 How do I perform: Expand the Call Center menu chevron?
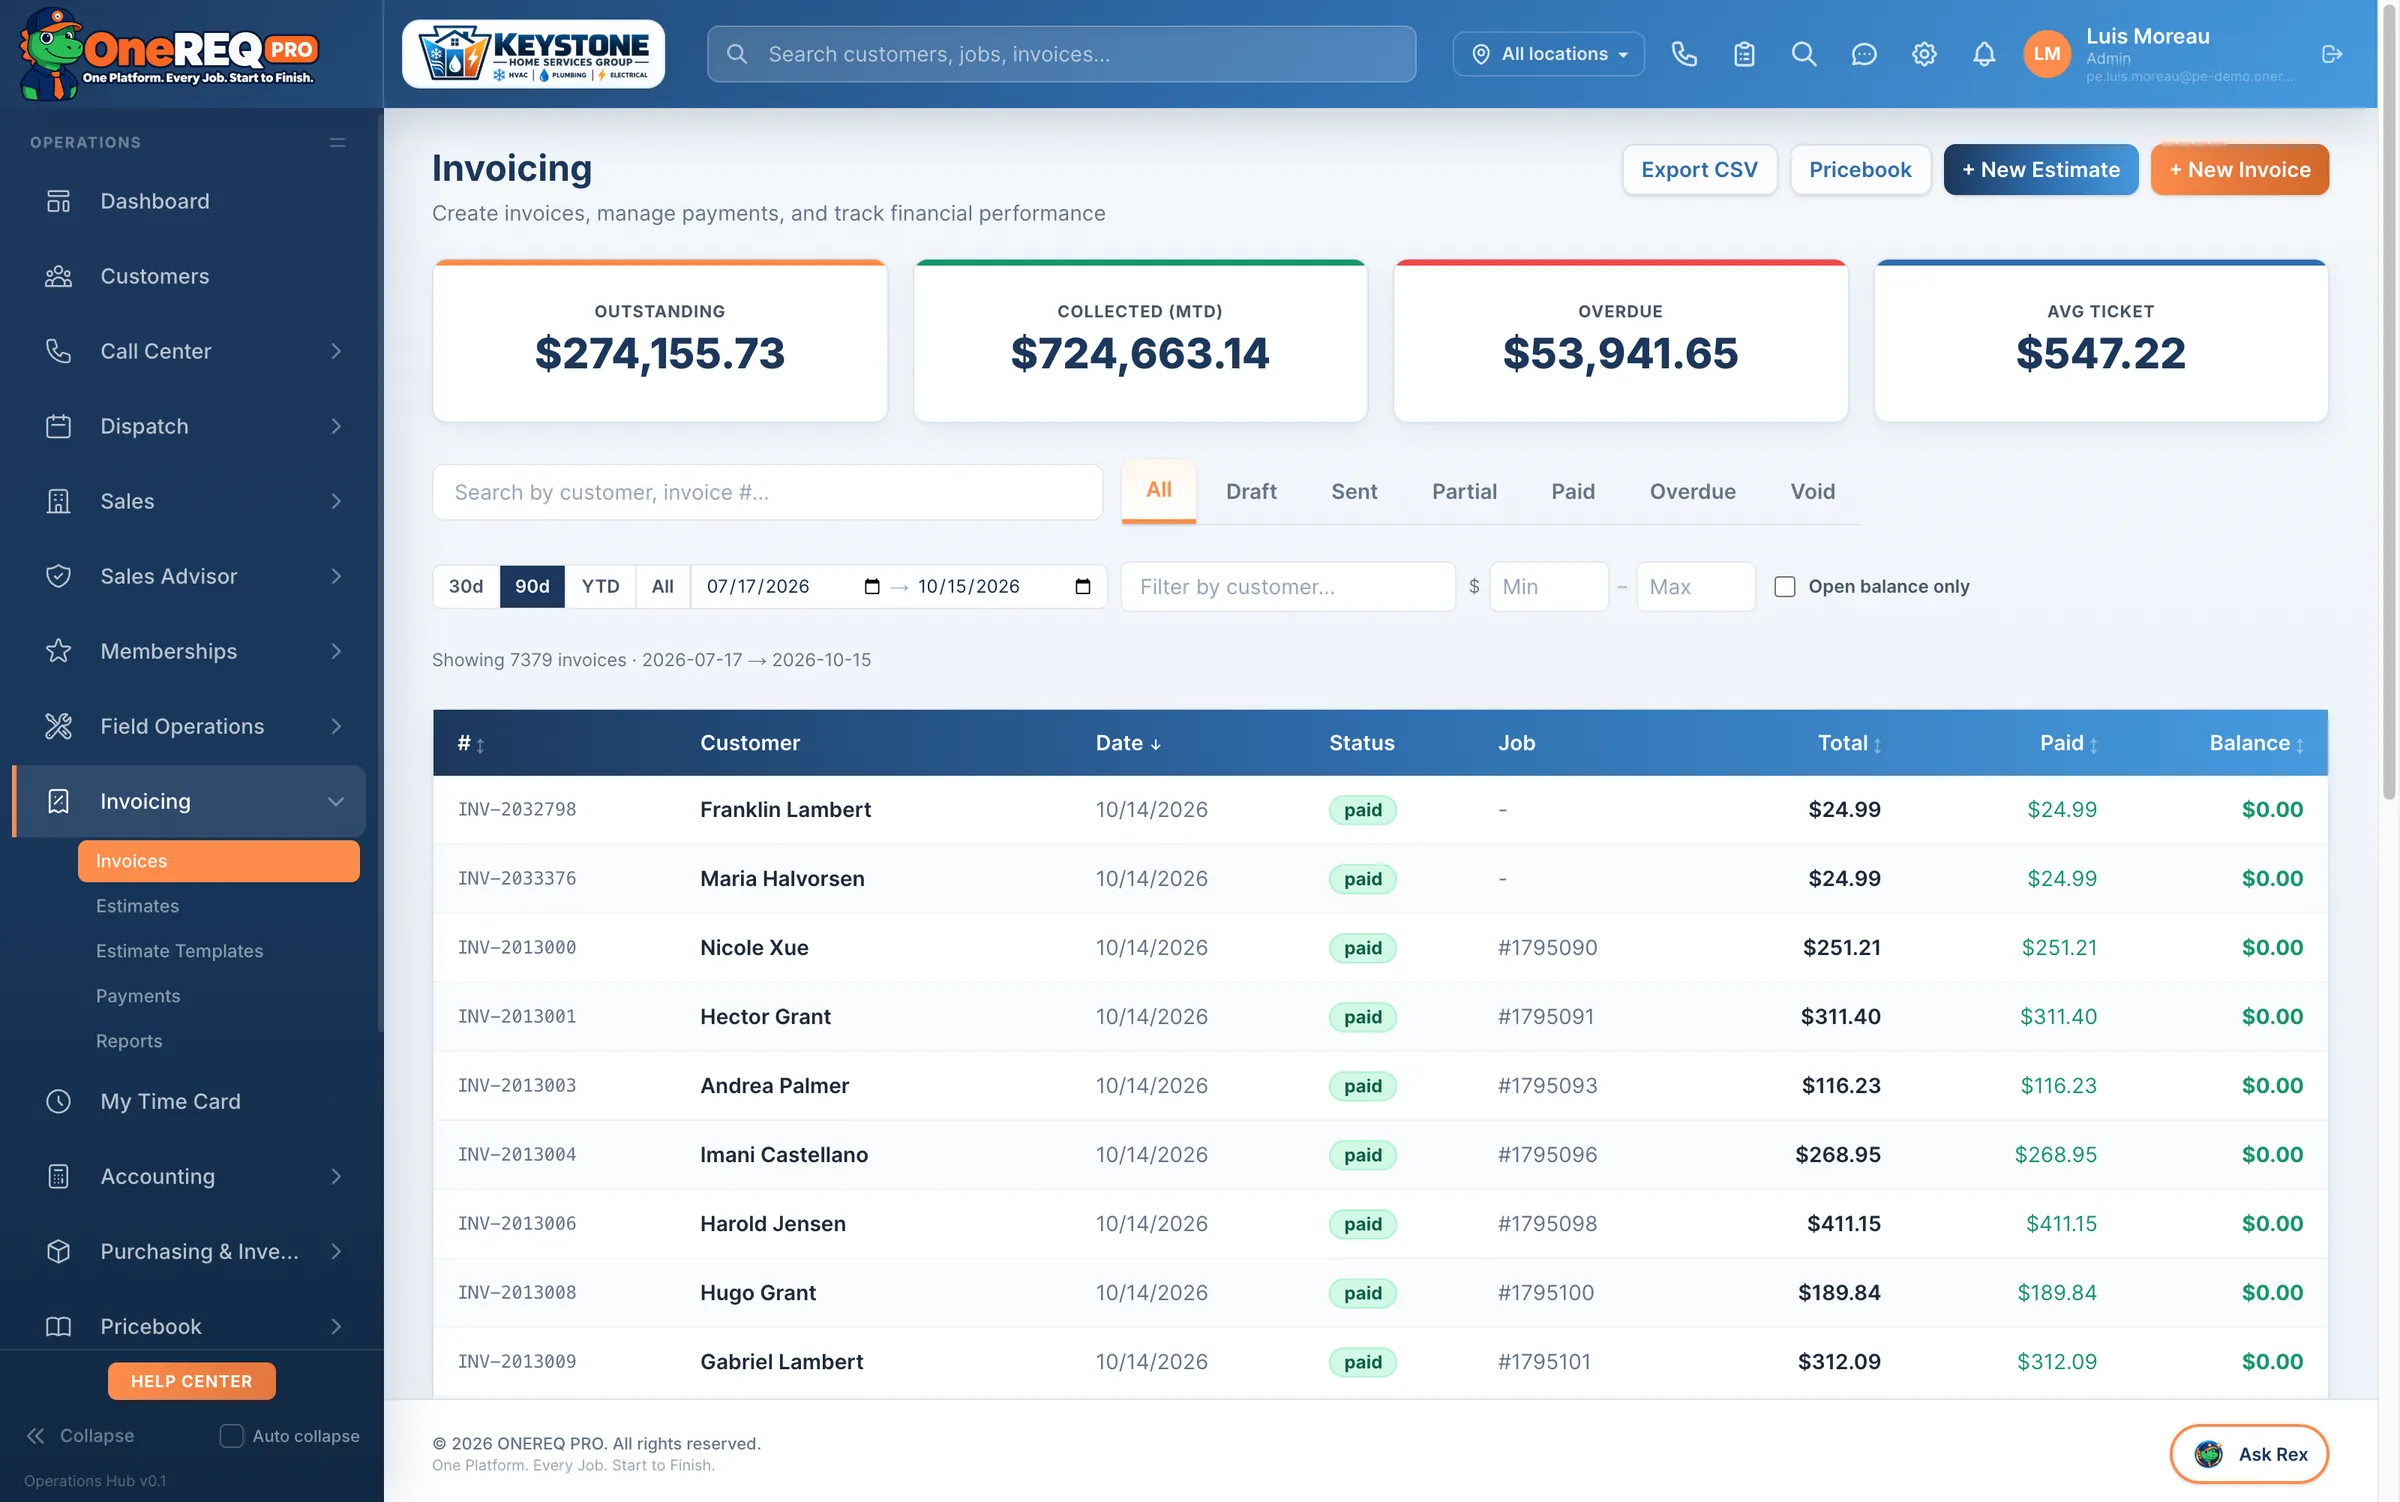[x=336, y=351]
